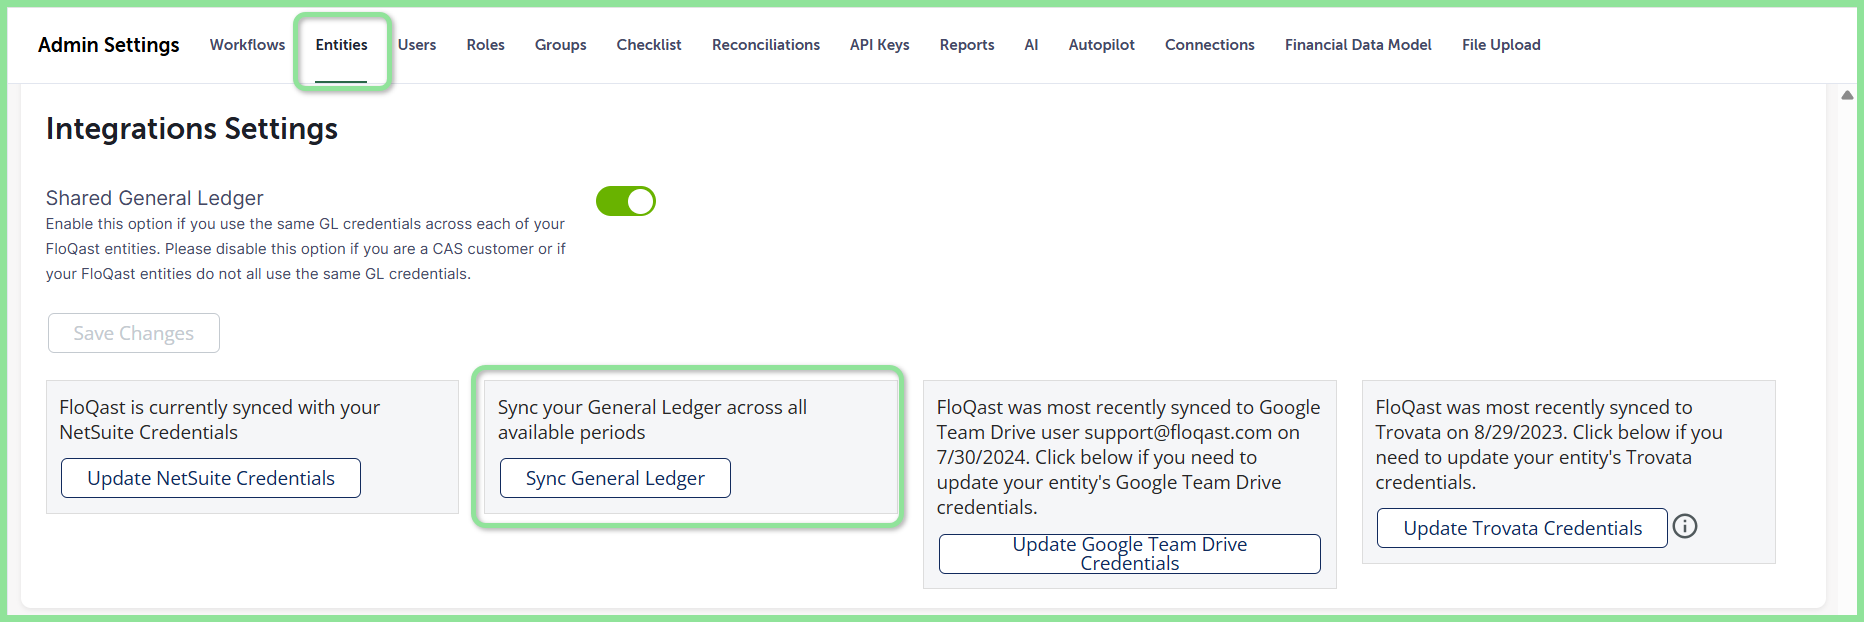Click the Update NetSuite Credentials button
Screen dimensions: 1864x622
pos(211,478)
